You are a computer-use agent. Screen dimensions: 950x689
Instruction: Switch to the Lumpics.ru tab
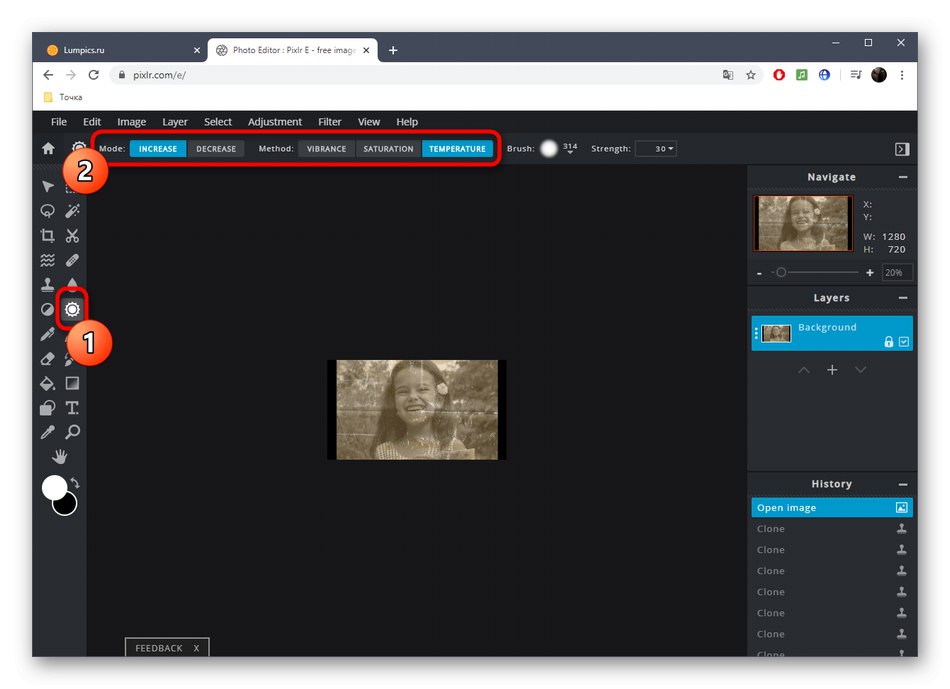coord(121,50)
